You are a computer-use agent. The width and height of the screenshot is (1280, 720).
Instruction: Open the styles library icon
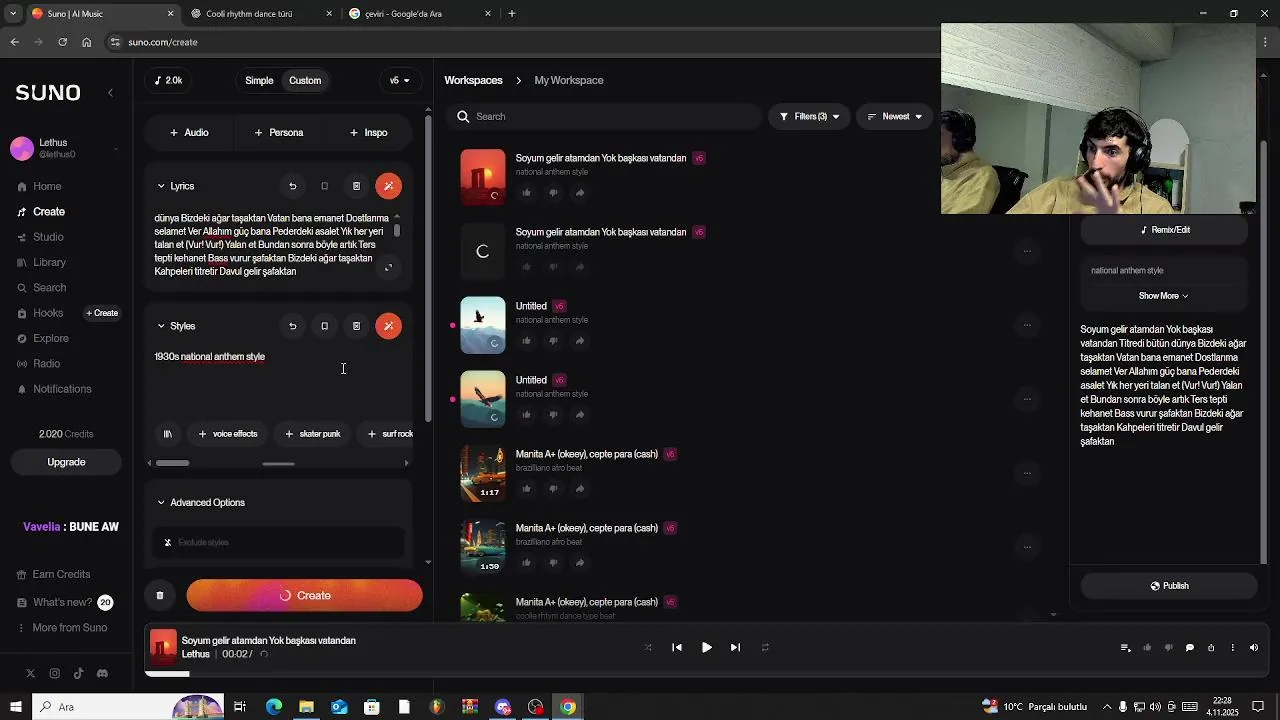tap(168, 434)
